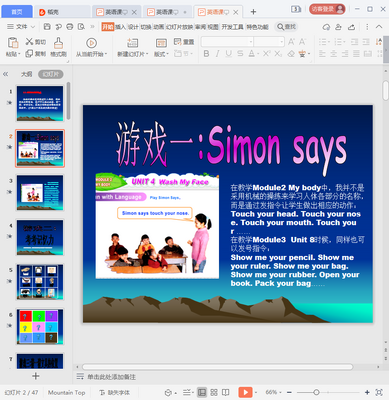
Task: Expand more quick access tools chevron
Action: (x=92, y=27)
